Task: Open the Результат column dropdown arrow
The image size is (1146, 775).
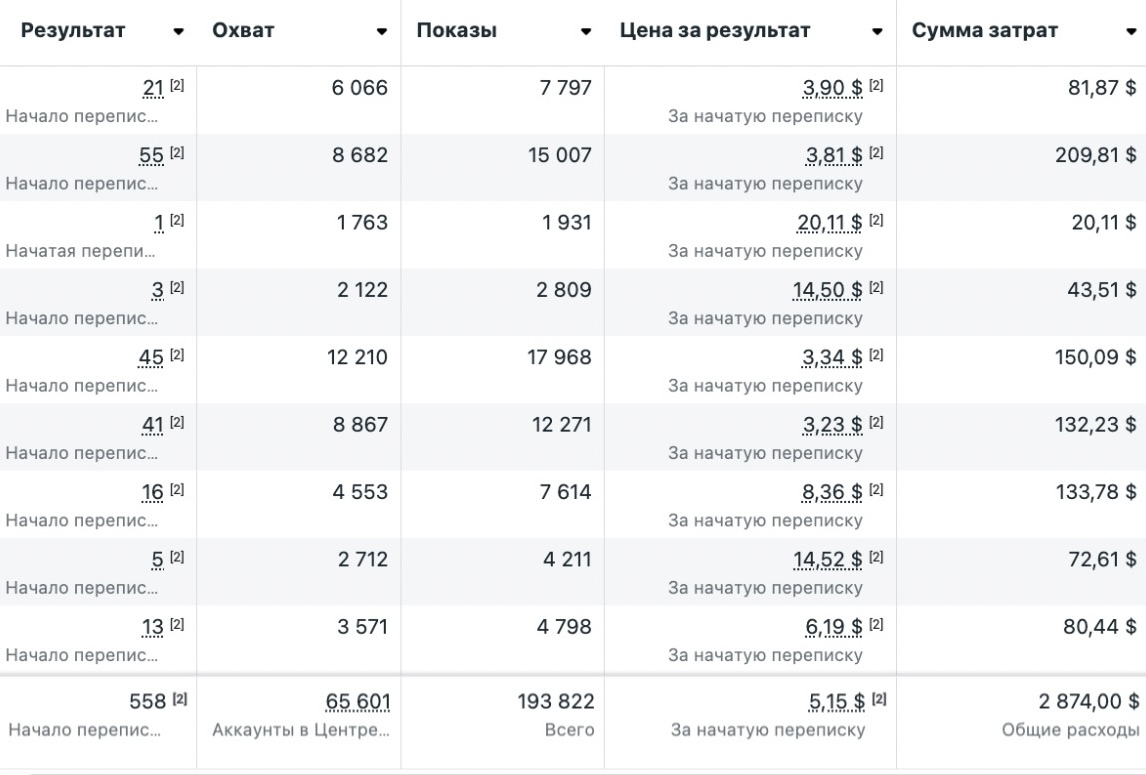Action: coord(179,31)
